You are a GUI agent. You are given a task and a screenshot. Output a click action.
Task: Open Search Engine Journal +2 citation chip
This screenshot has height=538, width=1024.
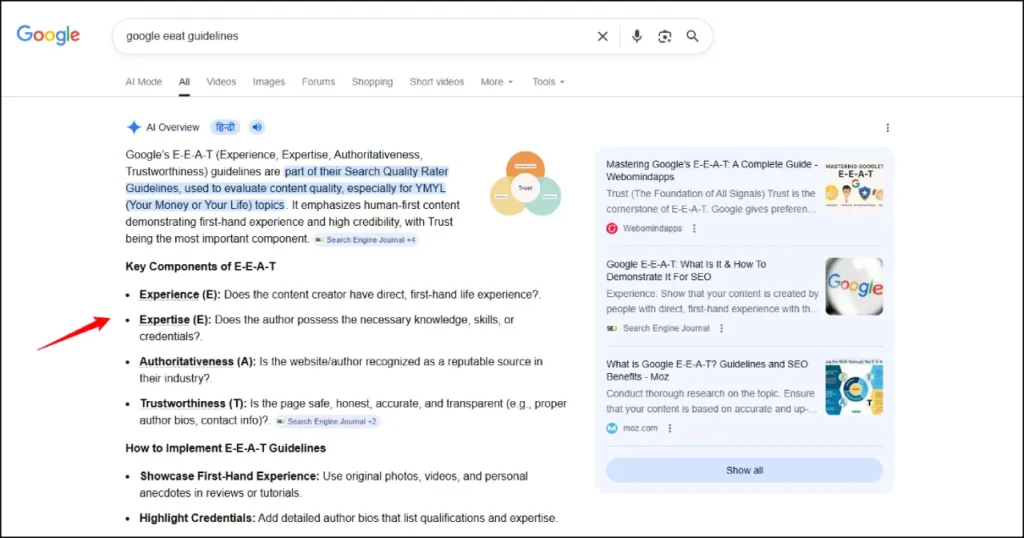[327, 421]
